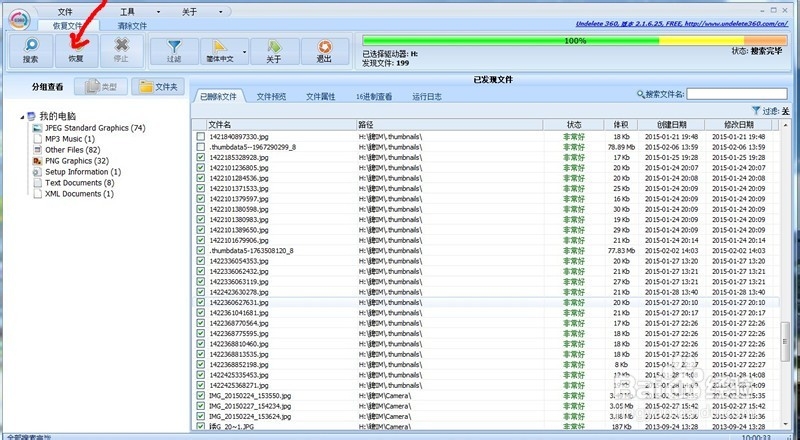Click the filter funnel icon beside 过滤
This screenshot has width=800, height=440.
[756, 110]
